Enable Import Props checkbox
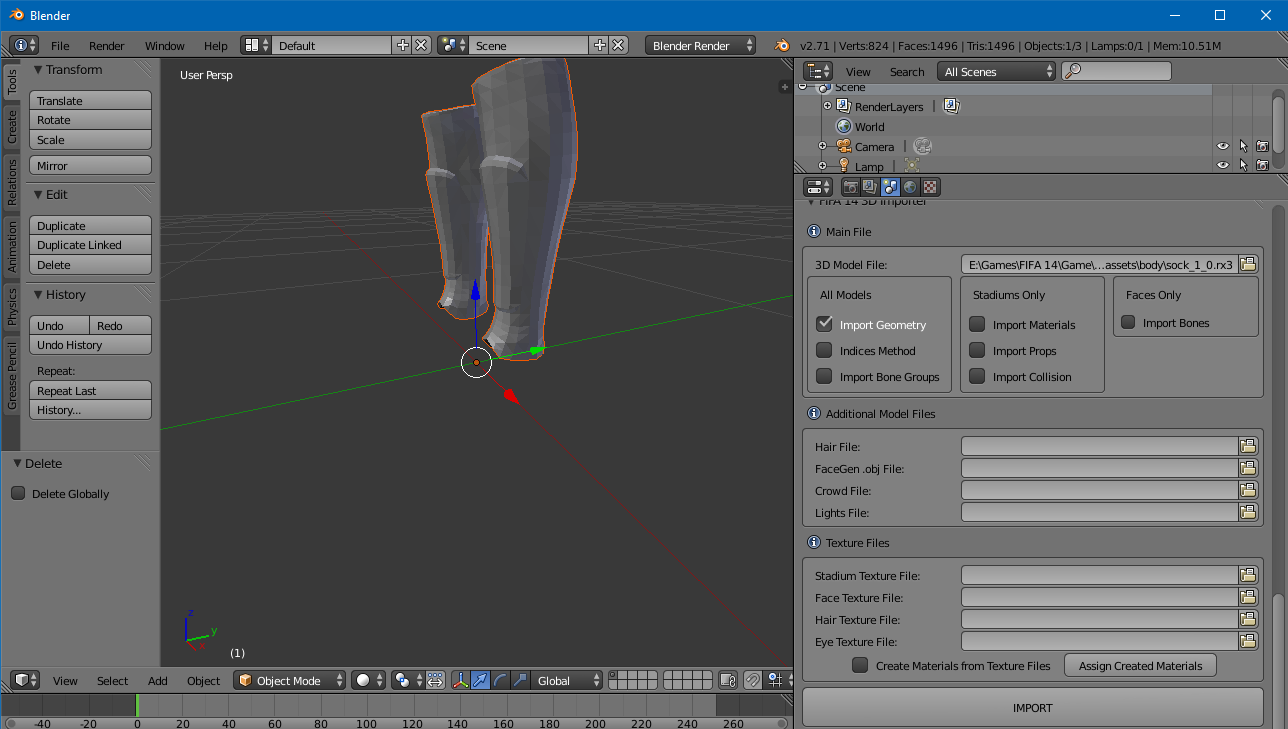The image size is (1288, 729). click(x=977, y=350)
